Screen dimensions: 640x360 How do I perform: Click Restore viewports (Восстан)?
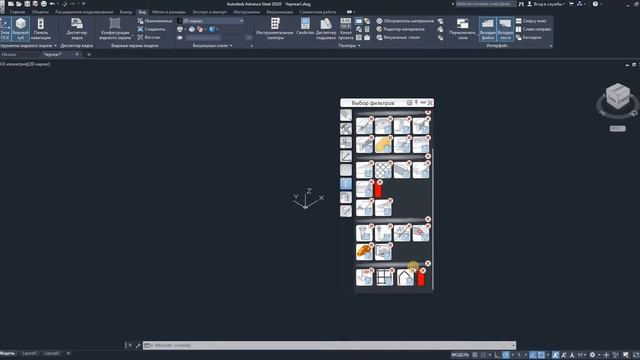point(149,37)
